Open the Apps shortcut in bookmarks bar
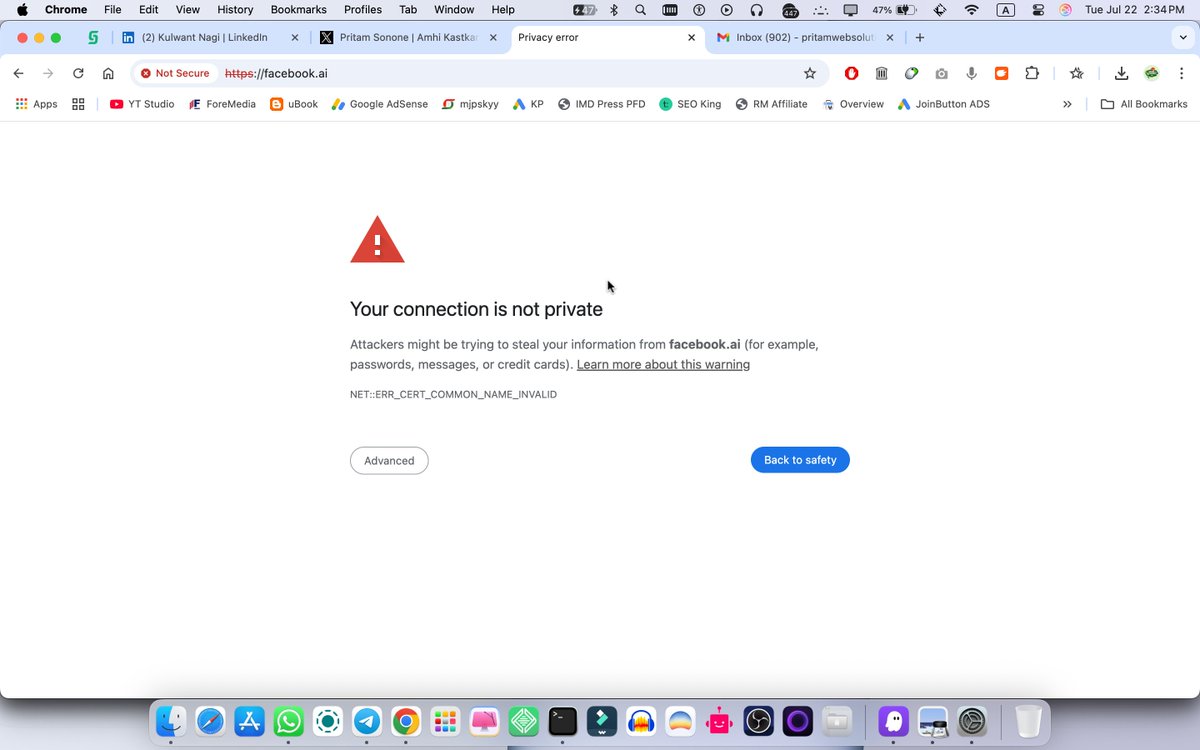1200x750 pixels. [x=36, y=104]
